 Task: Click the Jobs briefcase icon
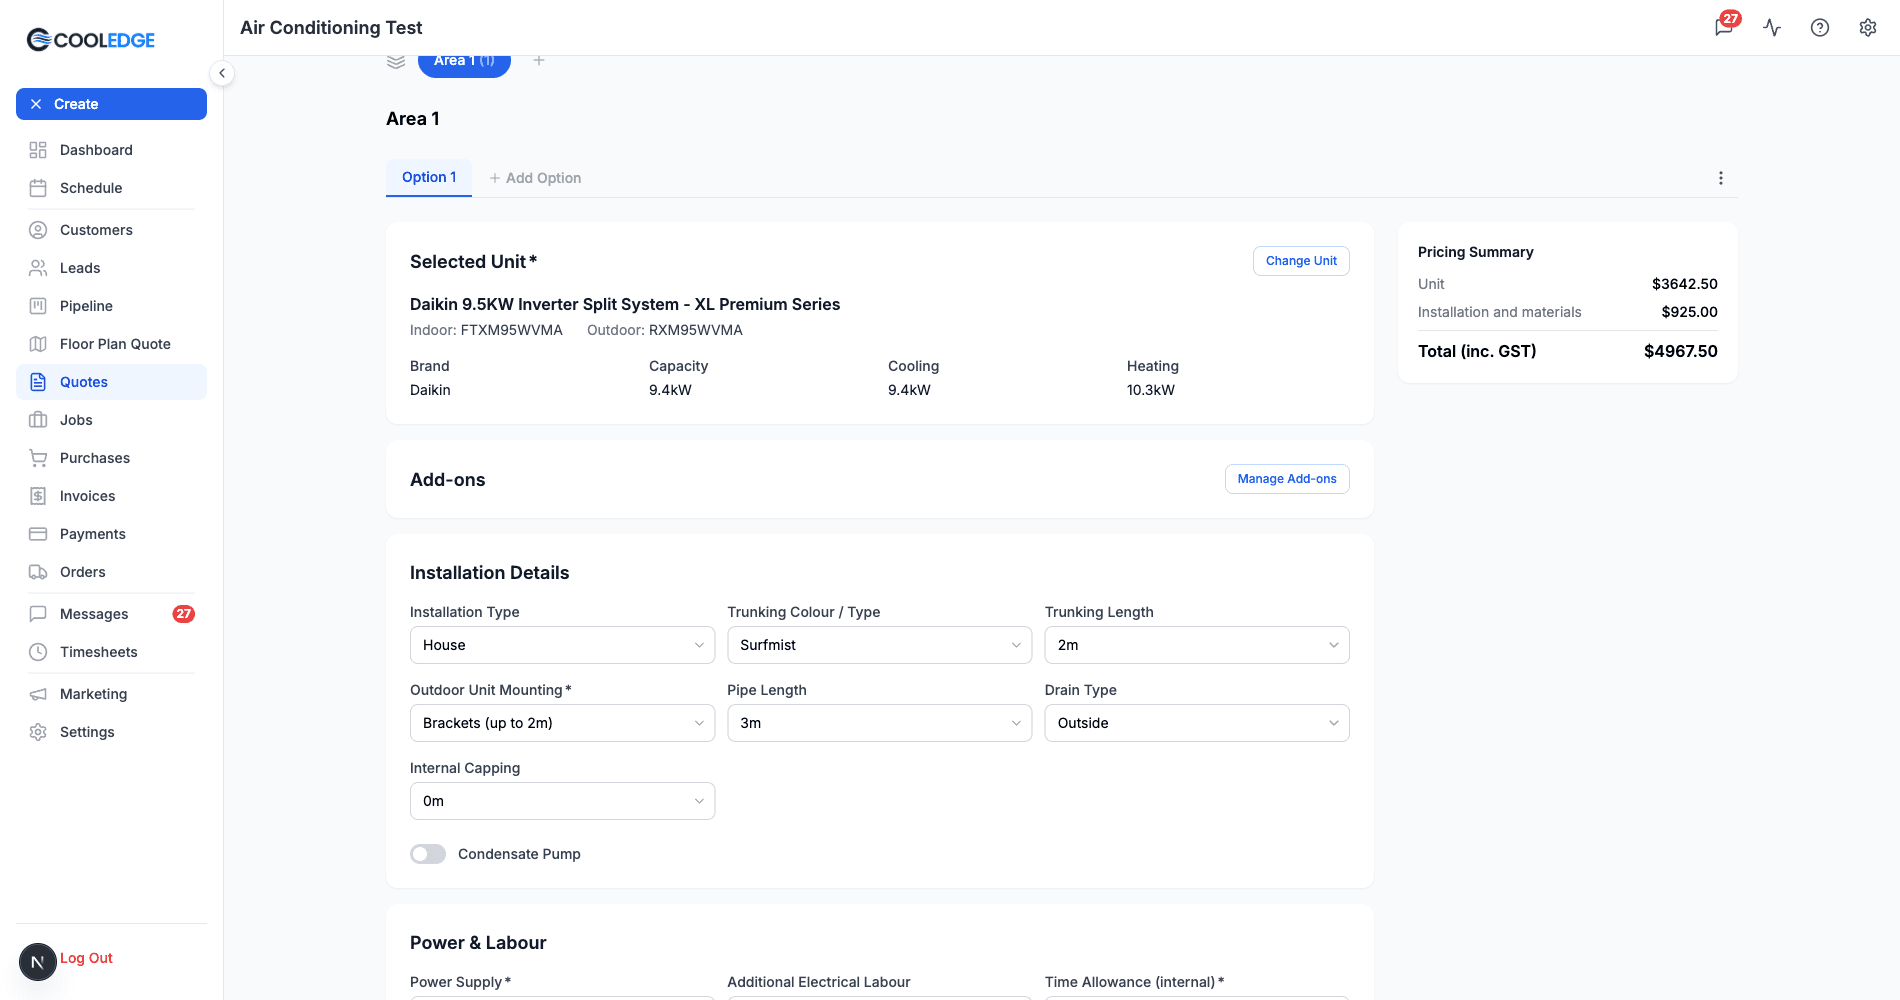(x=38, y=420)
